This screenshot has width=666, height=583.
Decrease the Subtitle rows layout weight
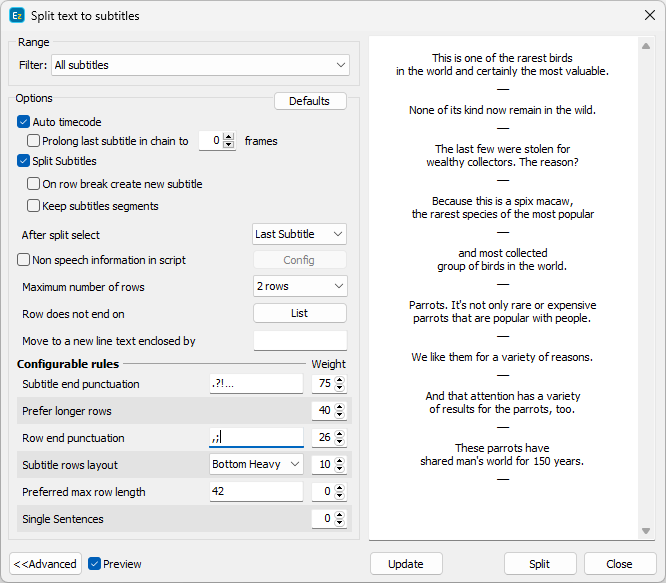click(x=341, y=469)
